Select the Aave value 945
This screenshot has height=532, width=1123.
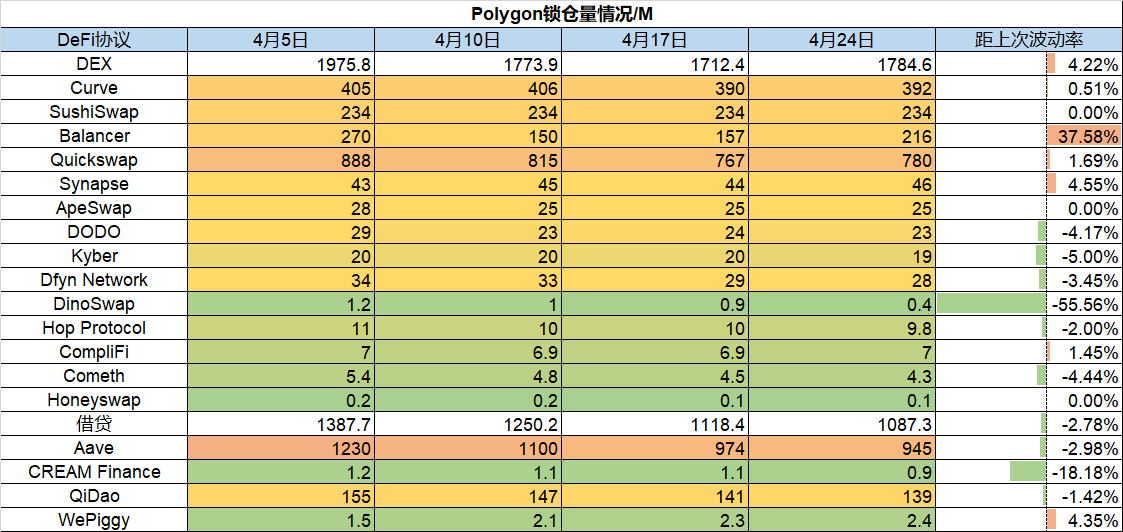coord(842,448)
